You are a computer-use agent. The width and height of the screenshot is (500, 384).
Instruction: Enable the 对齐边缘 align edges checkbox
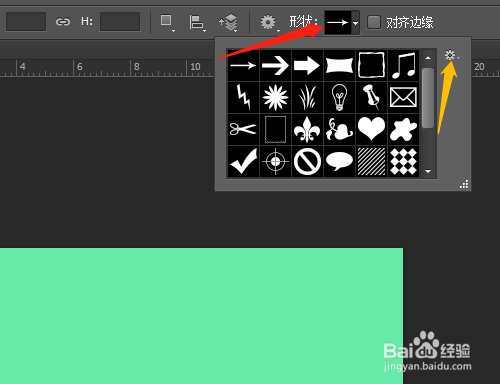(374, 23)
